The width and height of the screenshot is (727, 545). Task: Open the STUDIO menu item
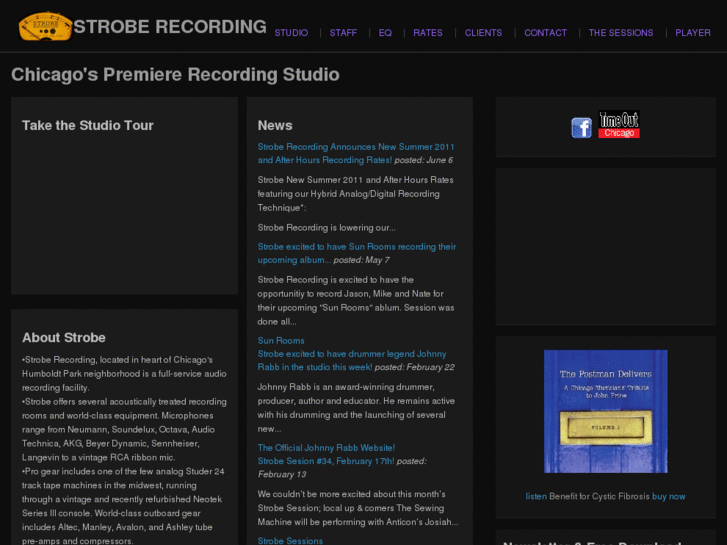pos(291,33)
